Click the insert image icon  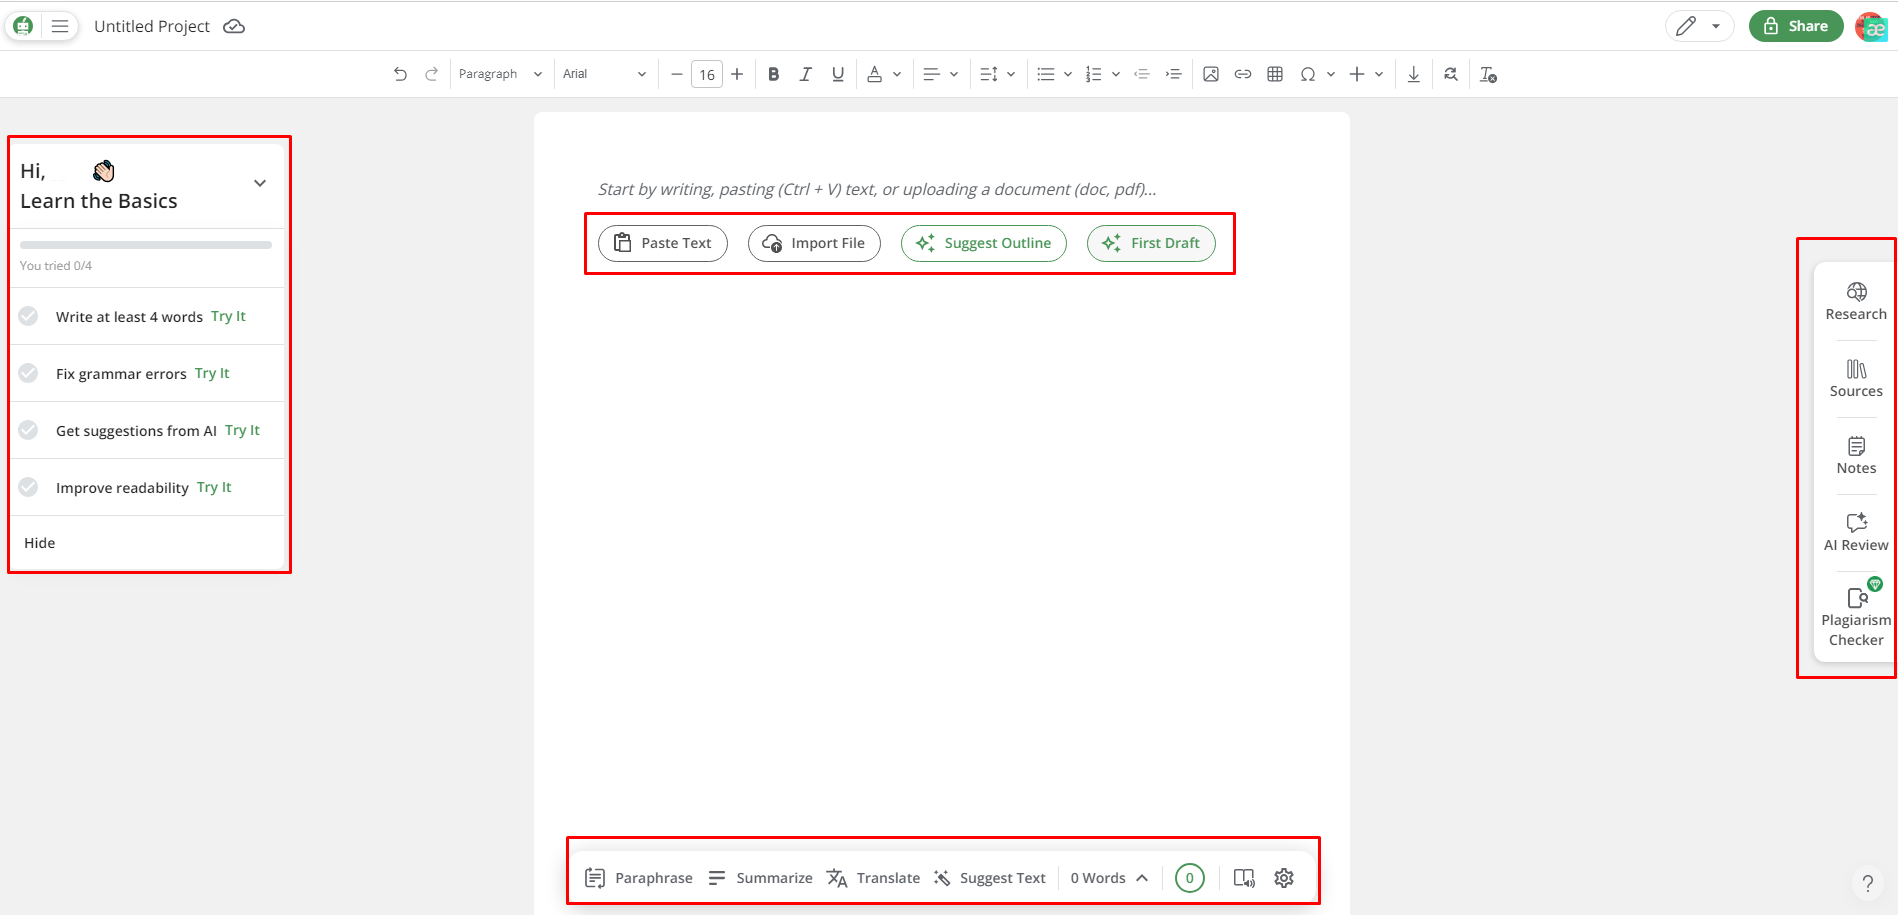tap(1211, 74)
